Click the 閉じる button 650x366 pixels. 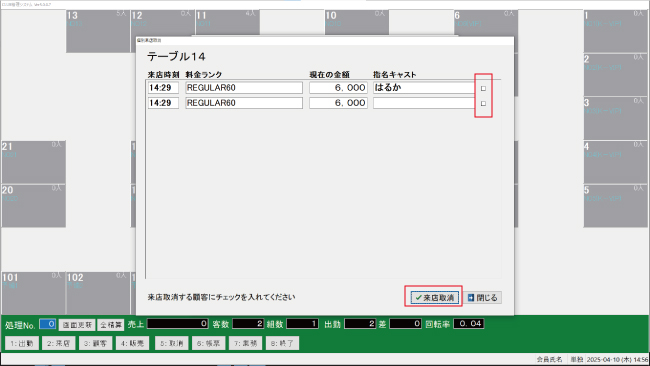(x=483, y=298)
